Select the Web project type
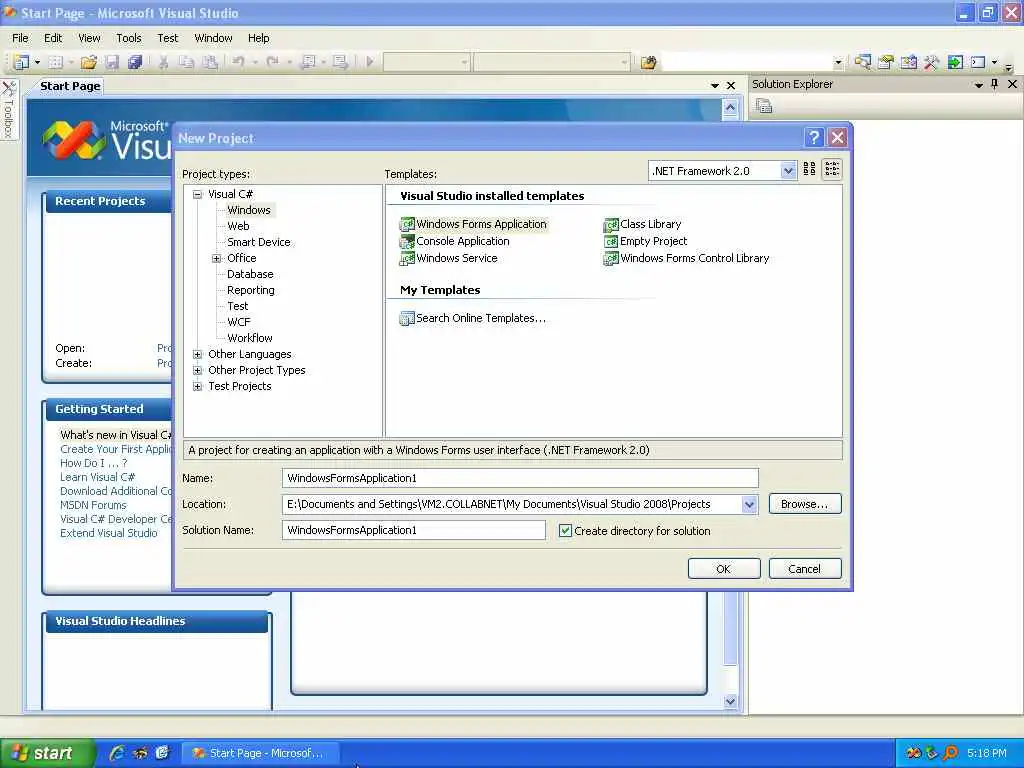The image size is (1024, 768). pyautogui.click(x=238, y=226)
